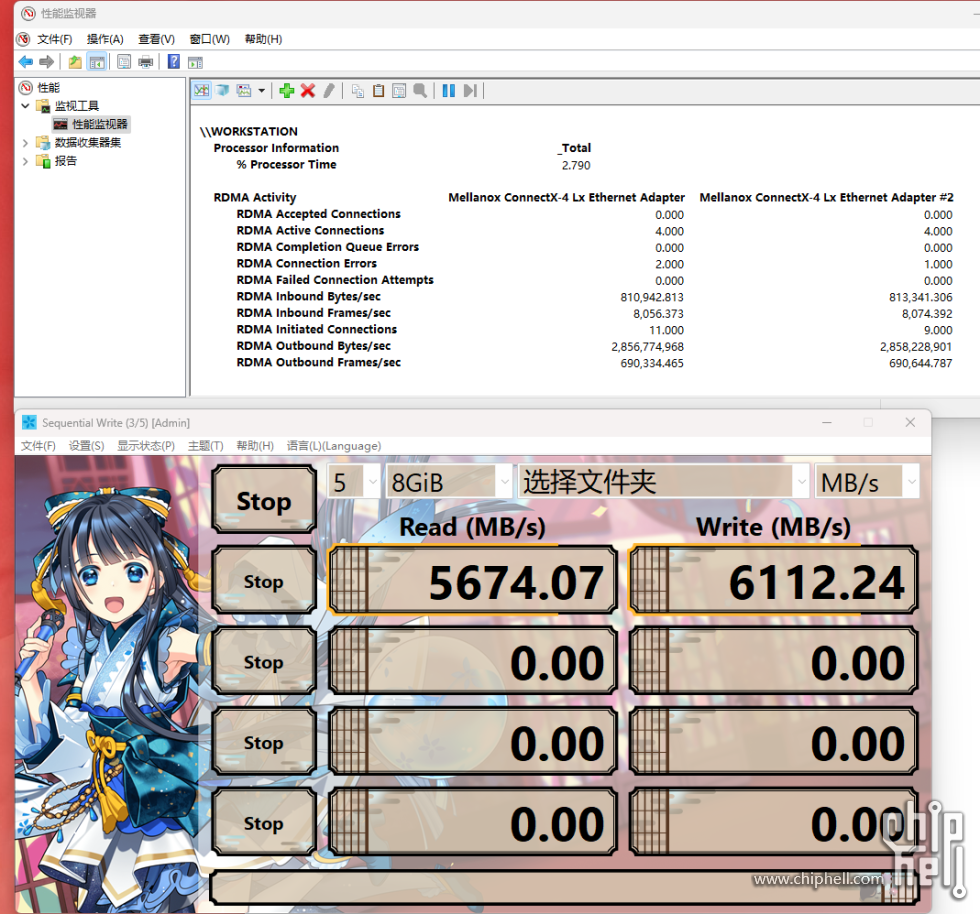Viewport: 980px width, 914px height.
Task: Click Stop button beside the 5674.07 result
Action: coord(264,581)
